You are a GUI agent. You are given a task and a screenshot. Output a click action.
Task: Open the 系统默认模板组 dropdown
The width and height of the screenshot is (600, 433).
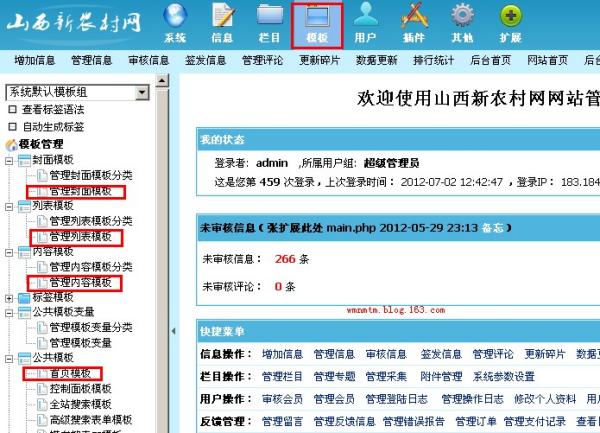click(77, 92)
